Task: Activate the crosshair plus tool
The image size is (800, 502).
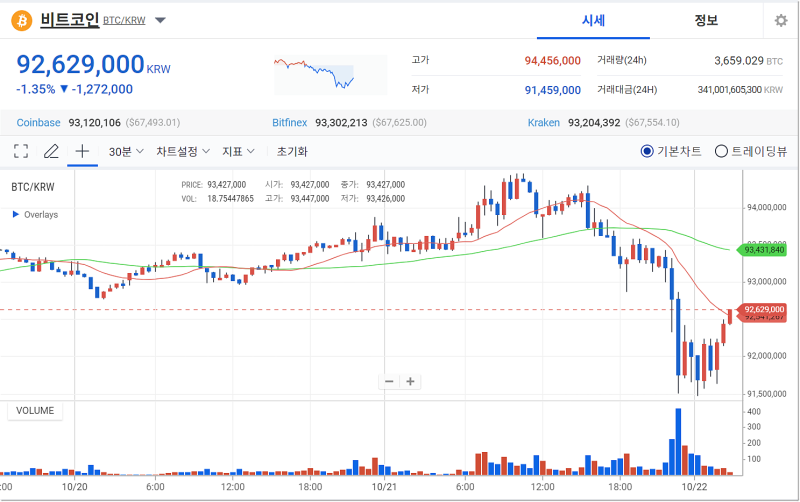Action: (x=82, y=151)
